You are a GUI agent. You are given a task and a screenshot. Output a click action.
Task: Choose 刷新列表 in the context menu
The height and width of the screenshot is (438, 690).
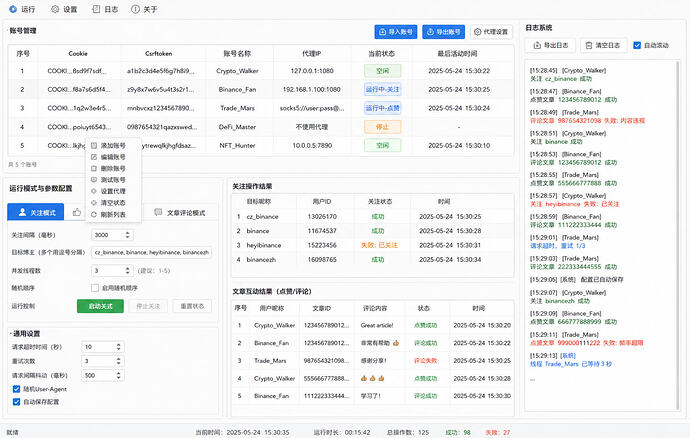[113, 214]
